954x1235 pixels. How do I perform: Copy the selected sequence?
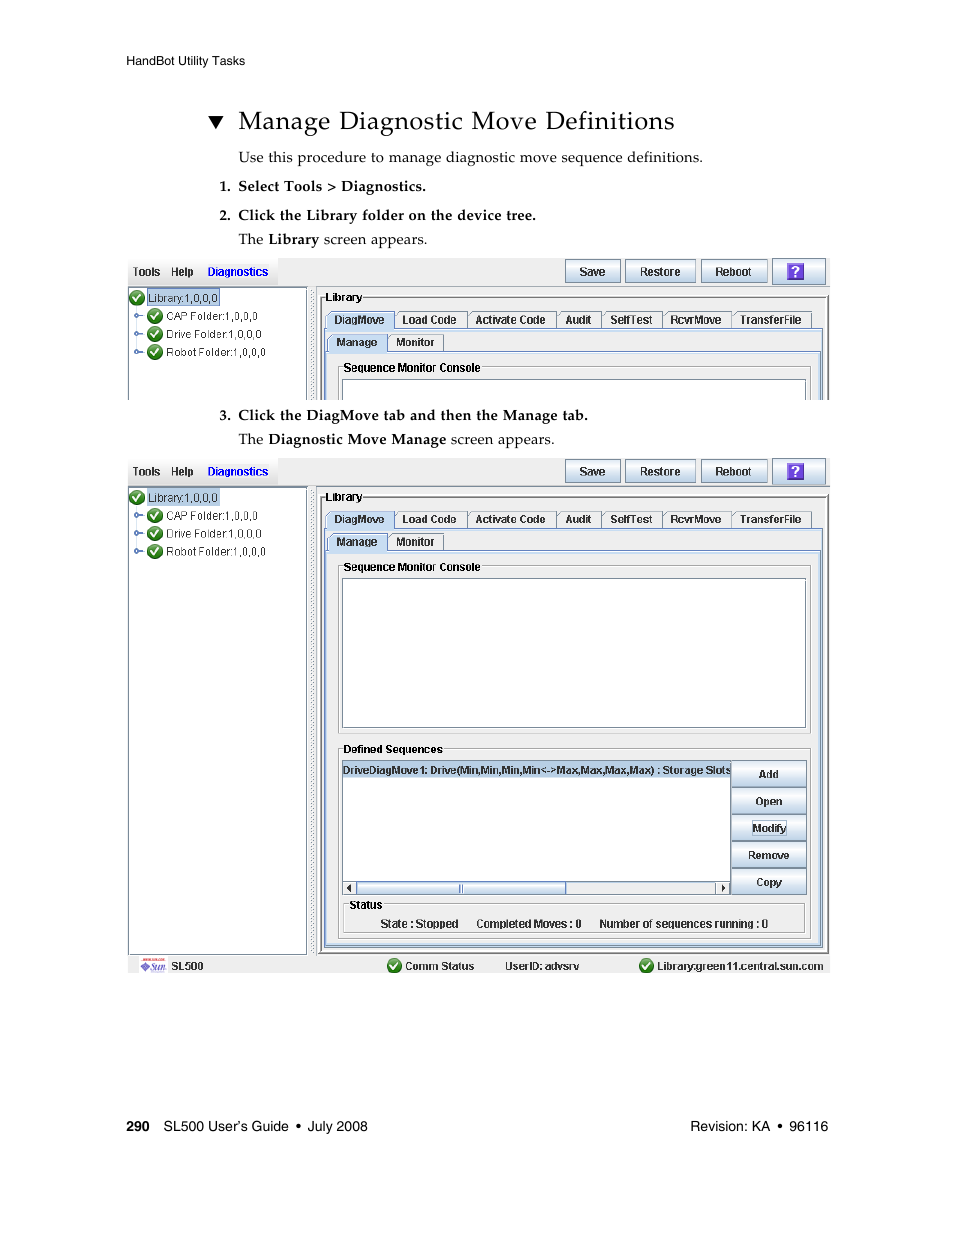[769, 883]
